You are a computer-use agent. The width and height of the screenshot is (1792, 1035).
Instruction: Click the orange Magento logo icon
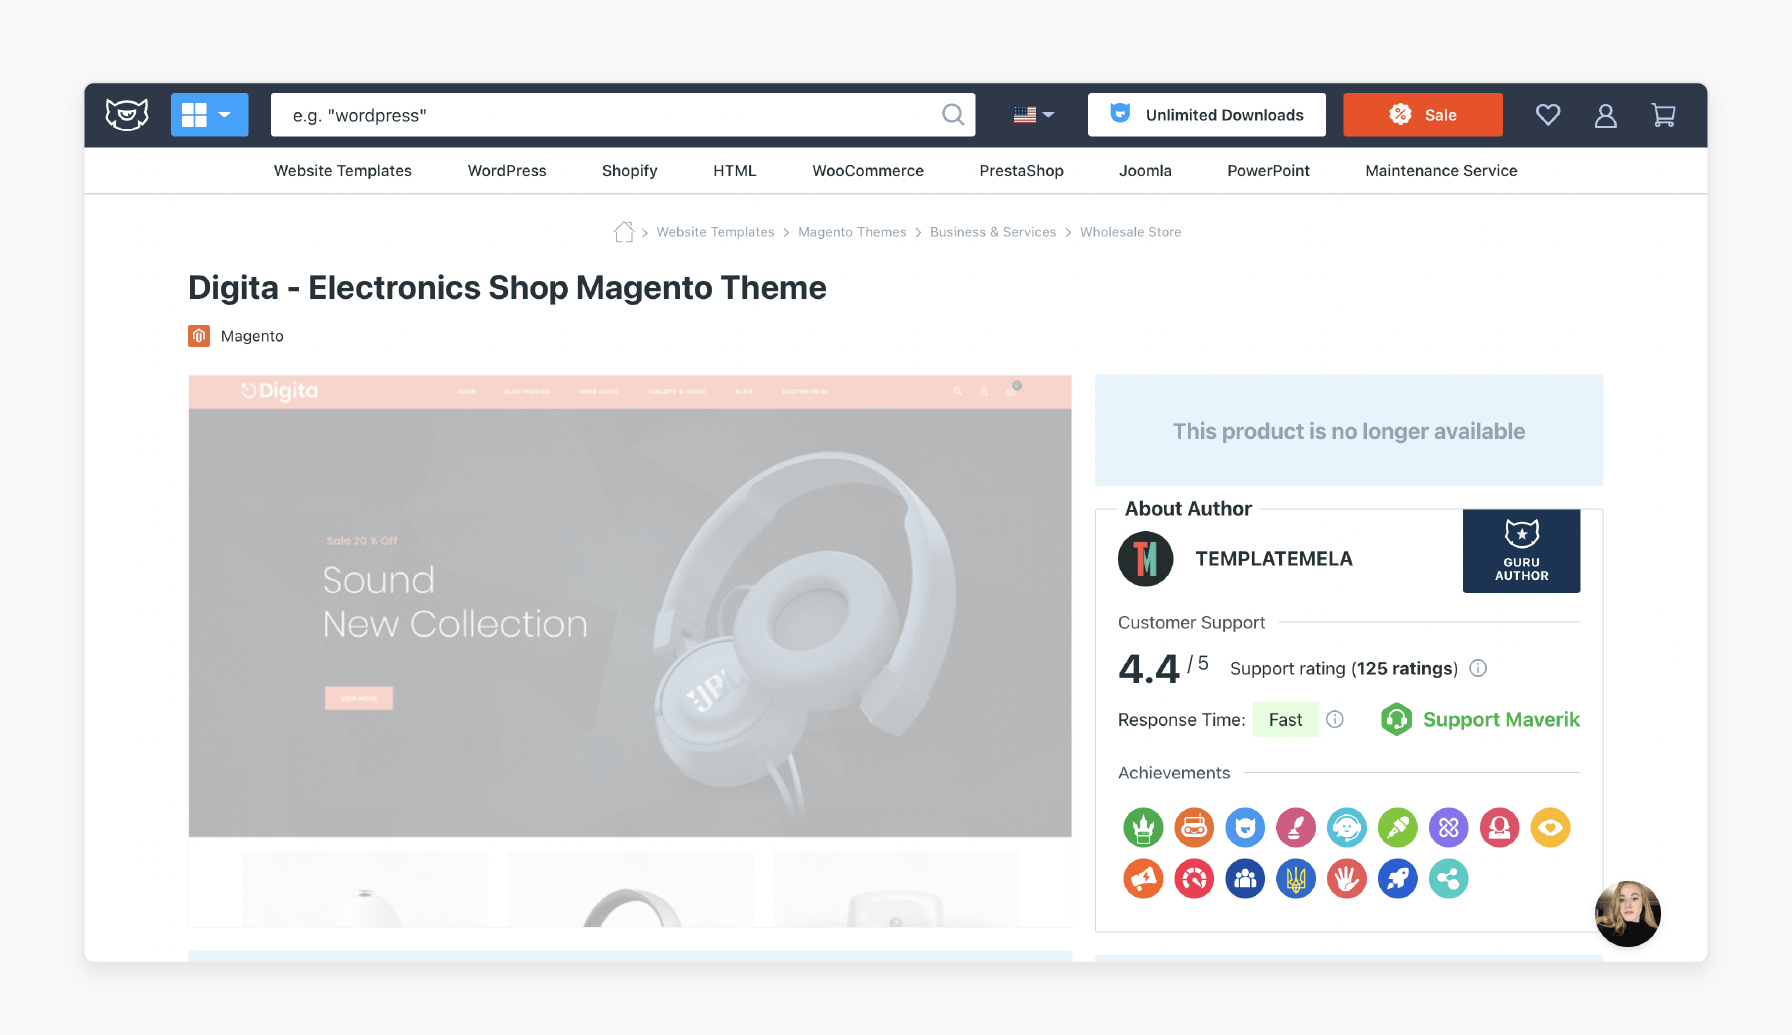pyautogui.click(x=199, y=336)
